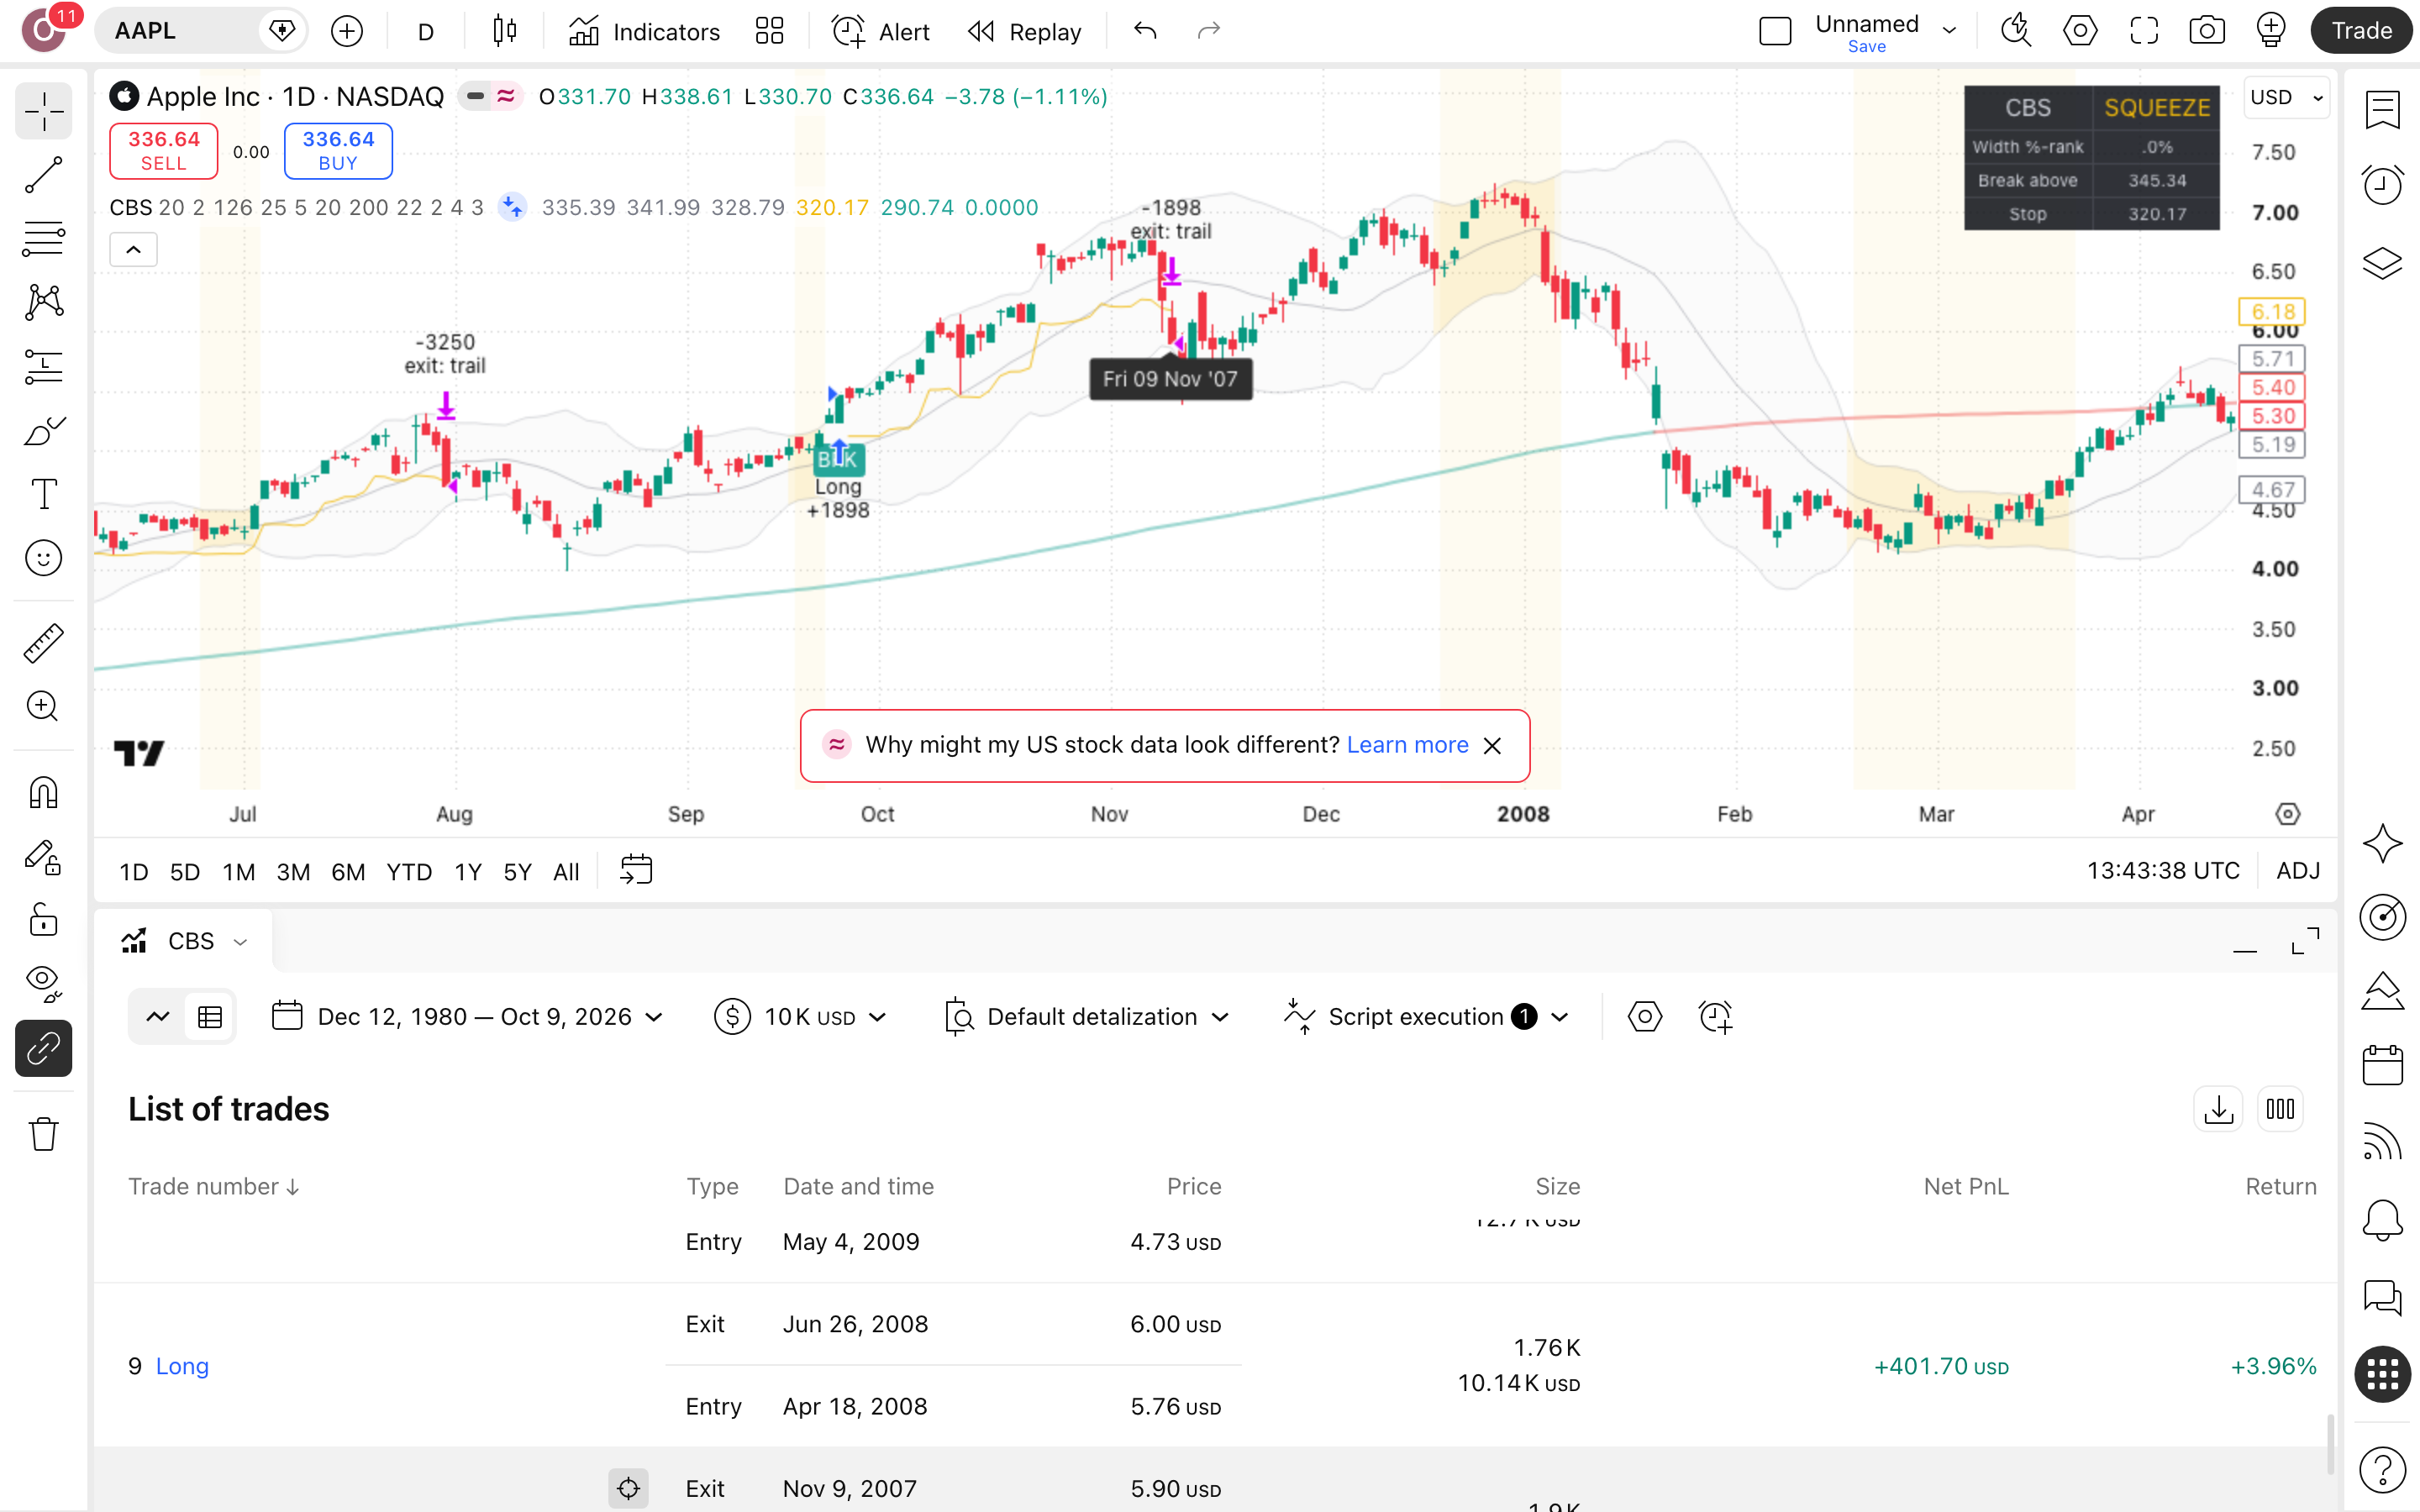The width and height of the screenshot is (2420, 1512).
Task: Select the ruler measure tool
Action: tap(44, 643)
